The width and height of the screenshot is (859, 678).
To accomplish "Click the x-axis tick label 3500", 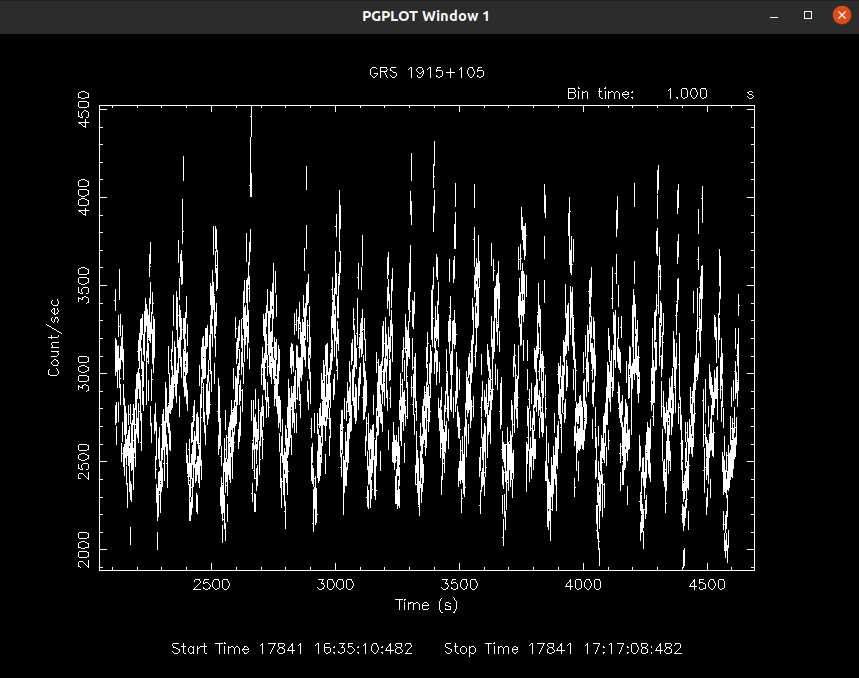I will coord(459,585).
